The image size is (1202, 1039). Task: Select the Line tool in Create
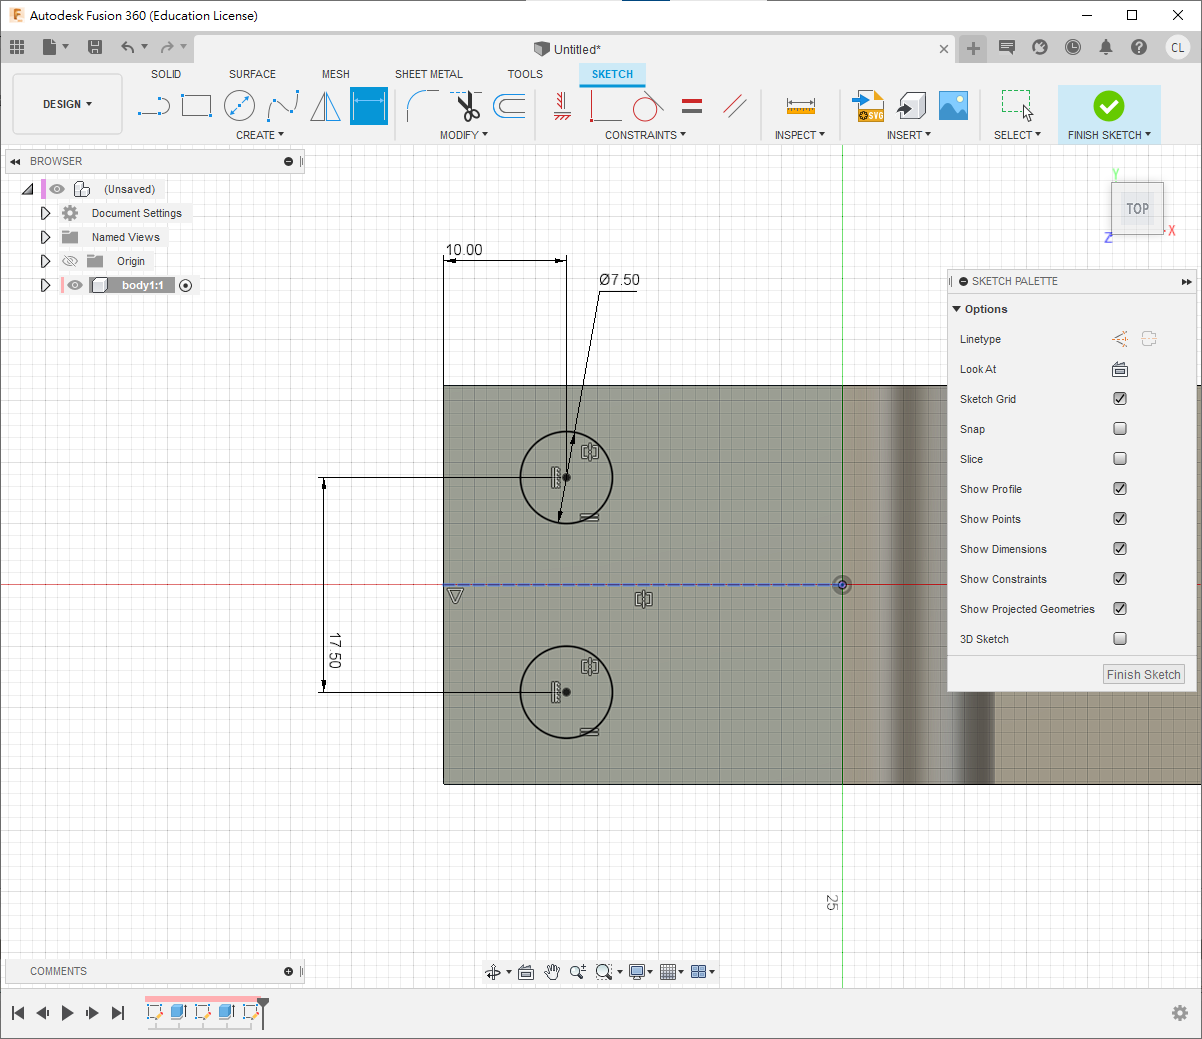tap(153, 106)
